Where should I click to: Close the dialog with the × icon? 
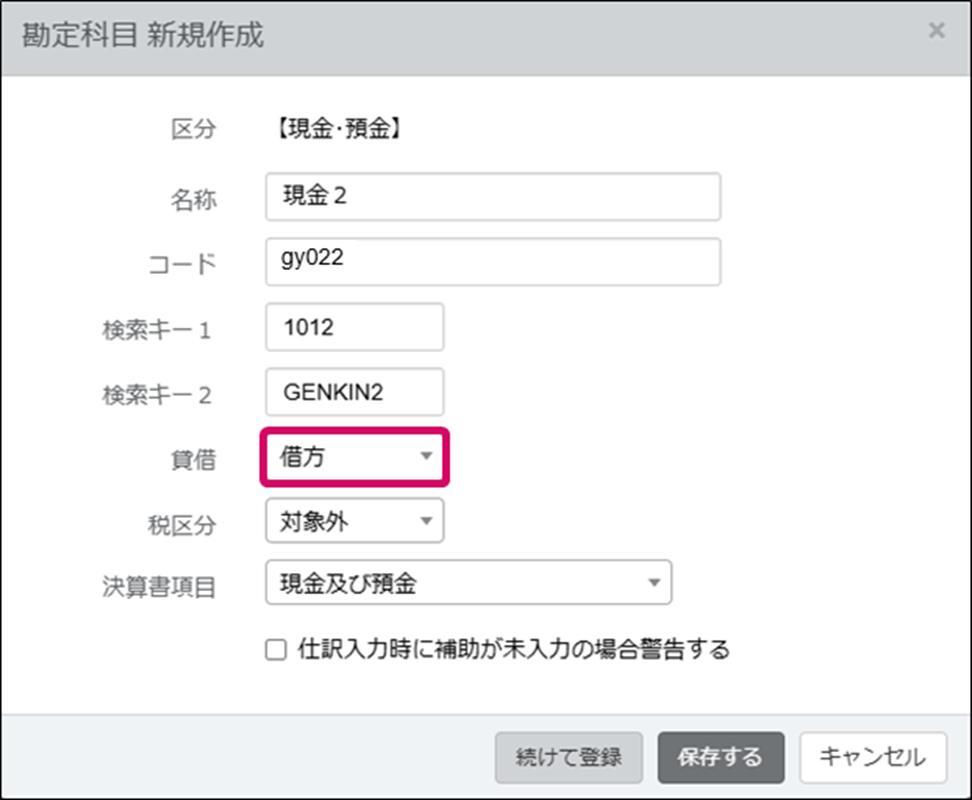point(936,31)
